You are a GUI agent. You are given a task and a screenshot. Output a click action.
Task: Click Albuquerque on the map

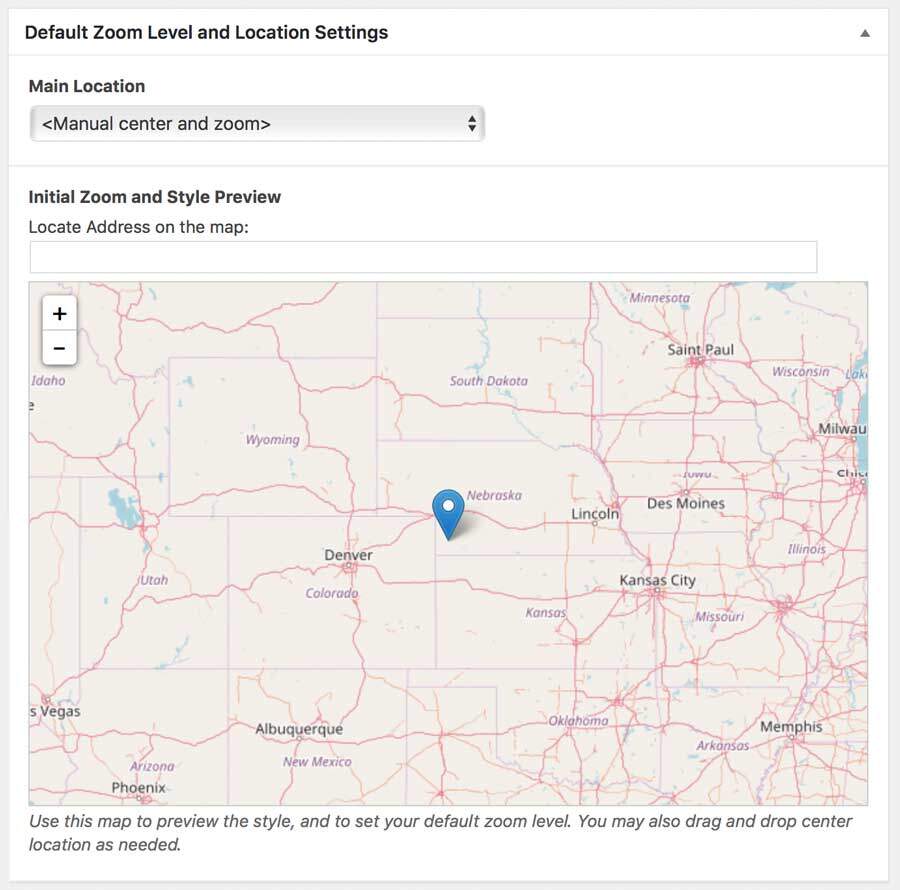point(299,729)
